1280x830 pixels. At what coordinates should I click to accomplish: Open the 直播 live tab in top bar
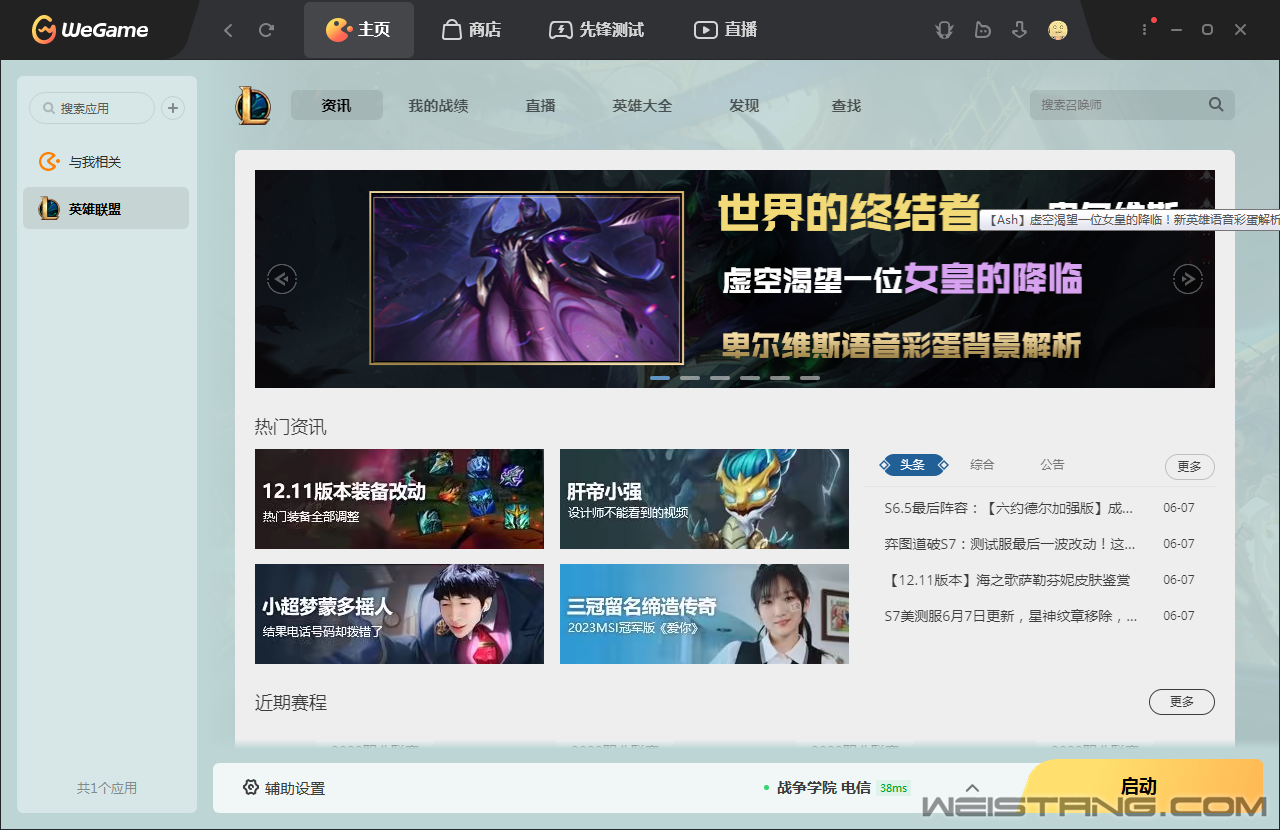tap(726, 30)
